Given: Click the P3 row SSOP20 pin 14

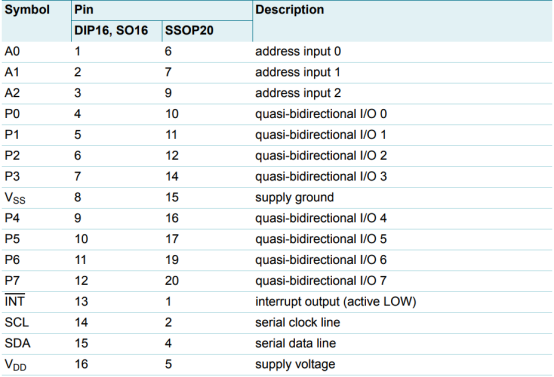Looking at the screenshot, I should point(172,177).
